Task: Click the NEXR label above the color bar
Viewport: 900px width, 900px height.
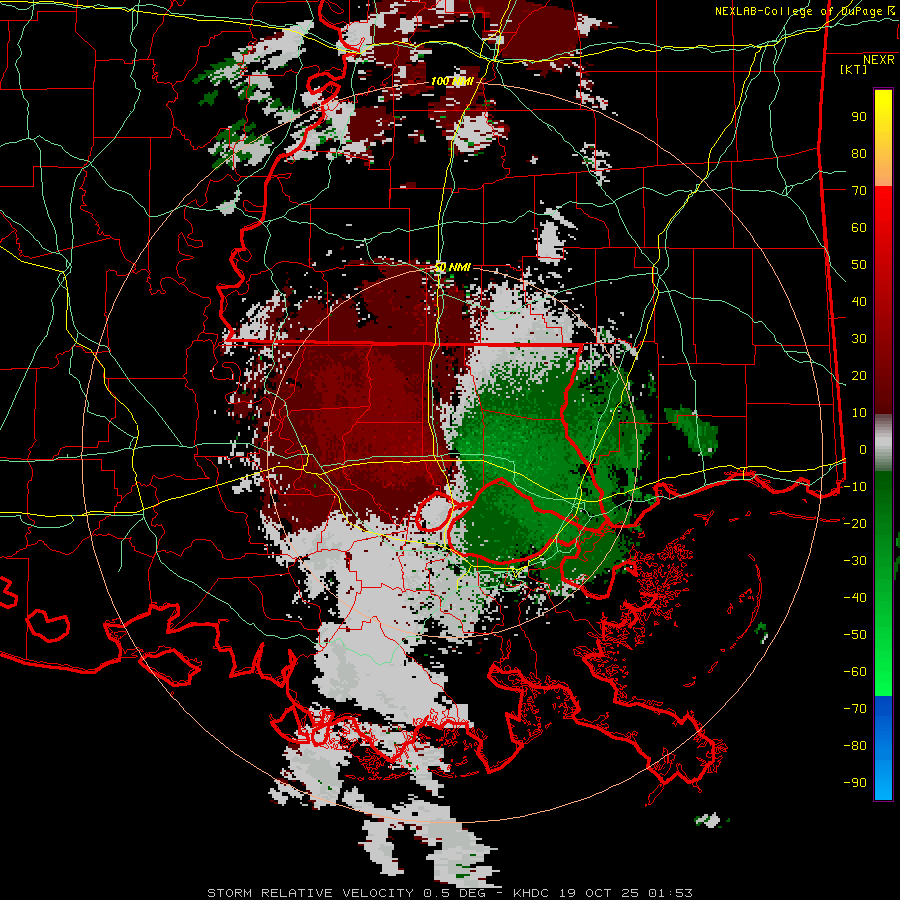Action: pyautogui.click(x=878, y=60)
